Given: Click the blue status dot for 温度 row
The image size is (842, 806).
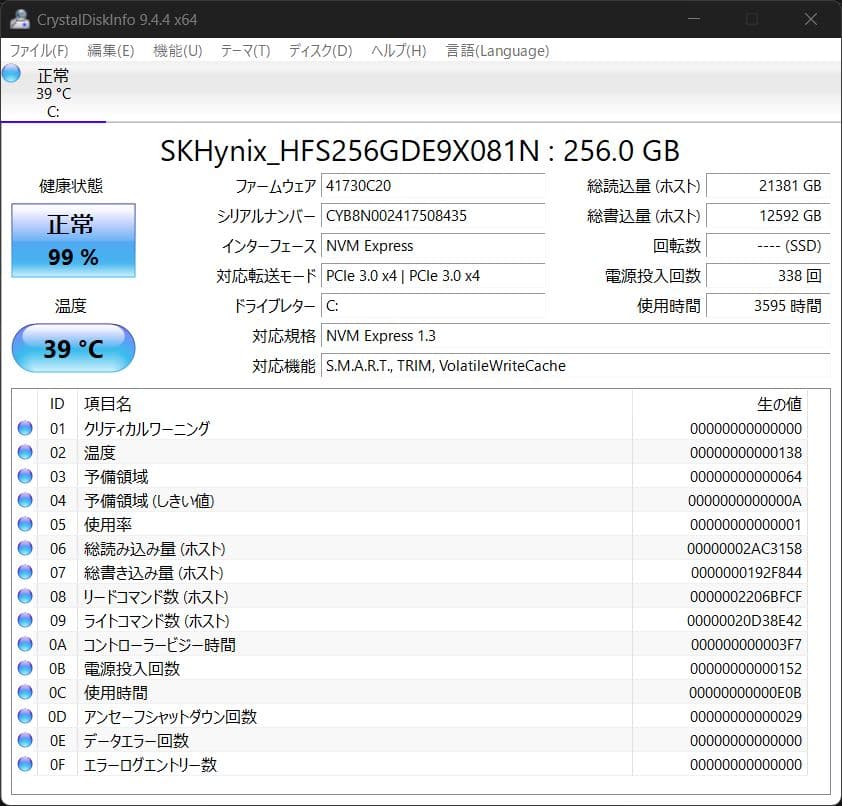Looking at the screenshot, I should coord(25,452).
